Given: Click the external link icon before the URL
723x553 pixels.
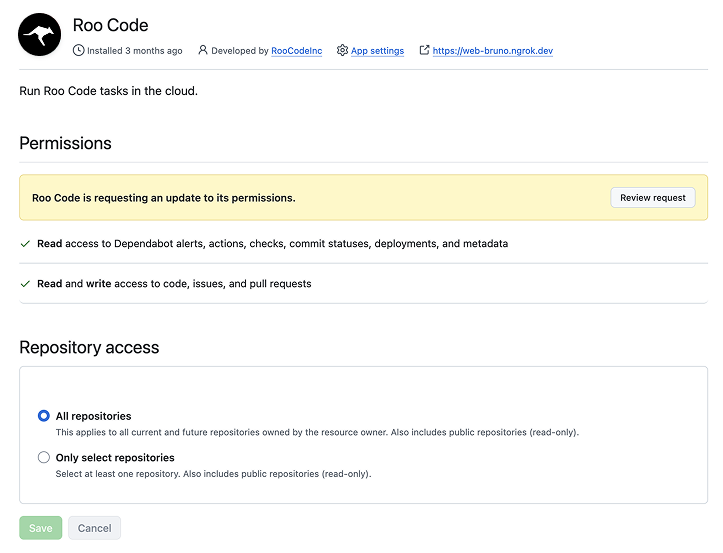Looking at the screenshot, I should click(x=424, y=50).
